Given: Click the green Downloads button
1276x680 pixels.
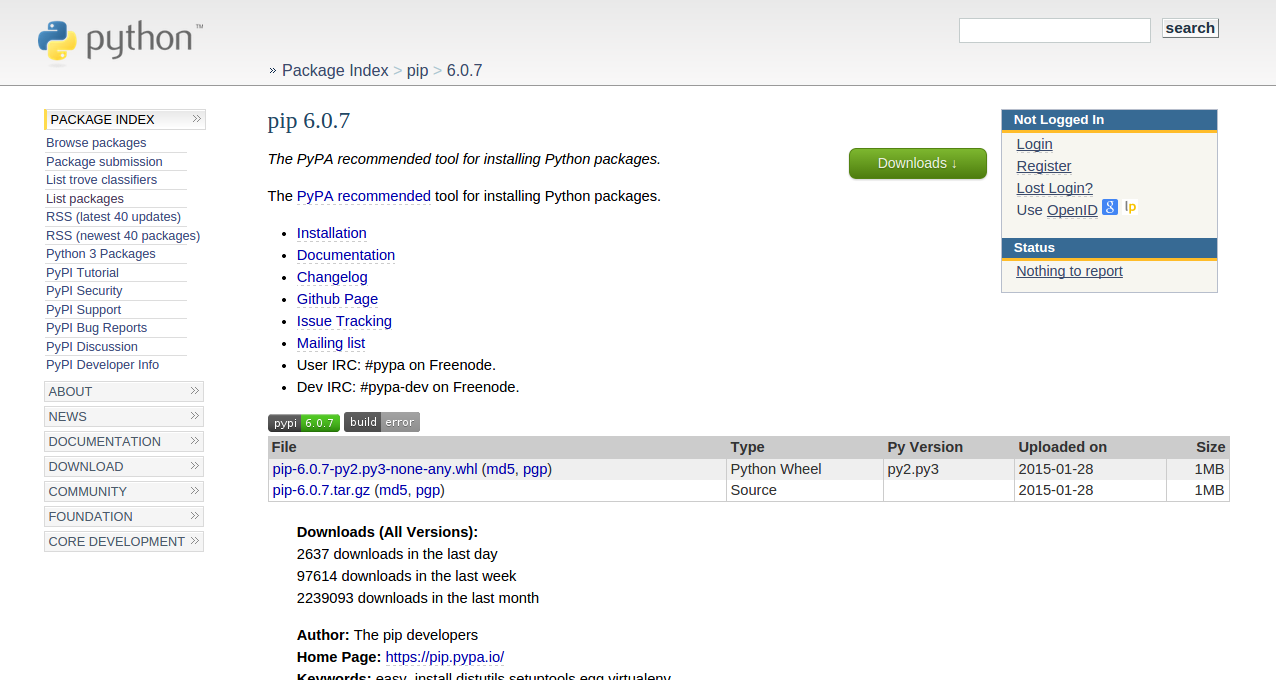Looking at the screenshot, I should tap(917, 163).
